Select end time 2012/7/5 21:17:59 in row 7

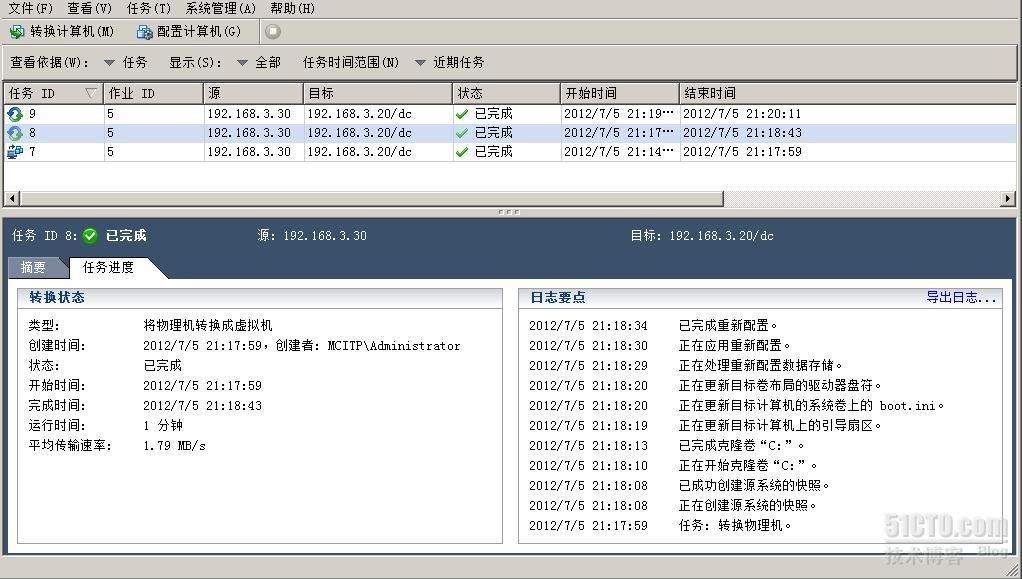coord(742,152)
